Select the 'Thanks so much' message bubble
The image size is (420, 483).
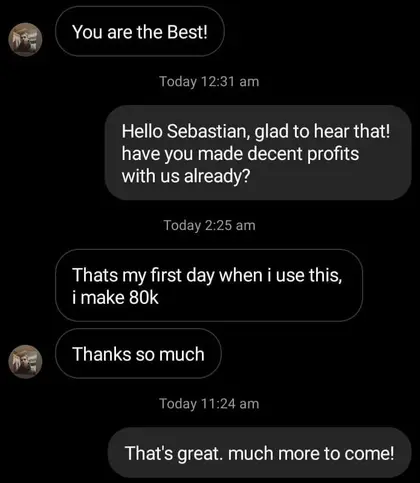point(138,353)
